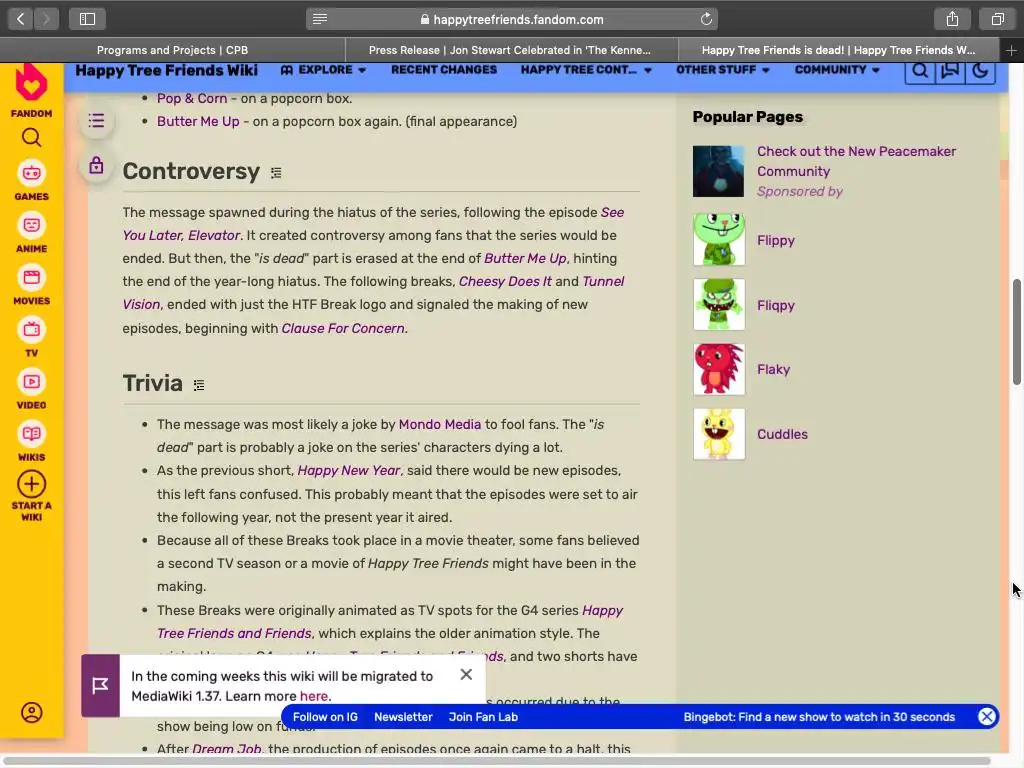Open the Flaky character thumbnail

point(718,369)
